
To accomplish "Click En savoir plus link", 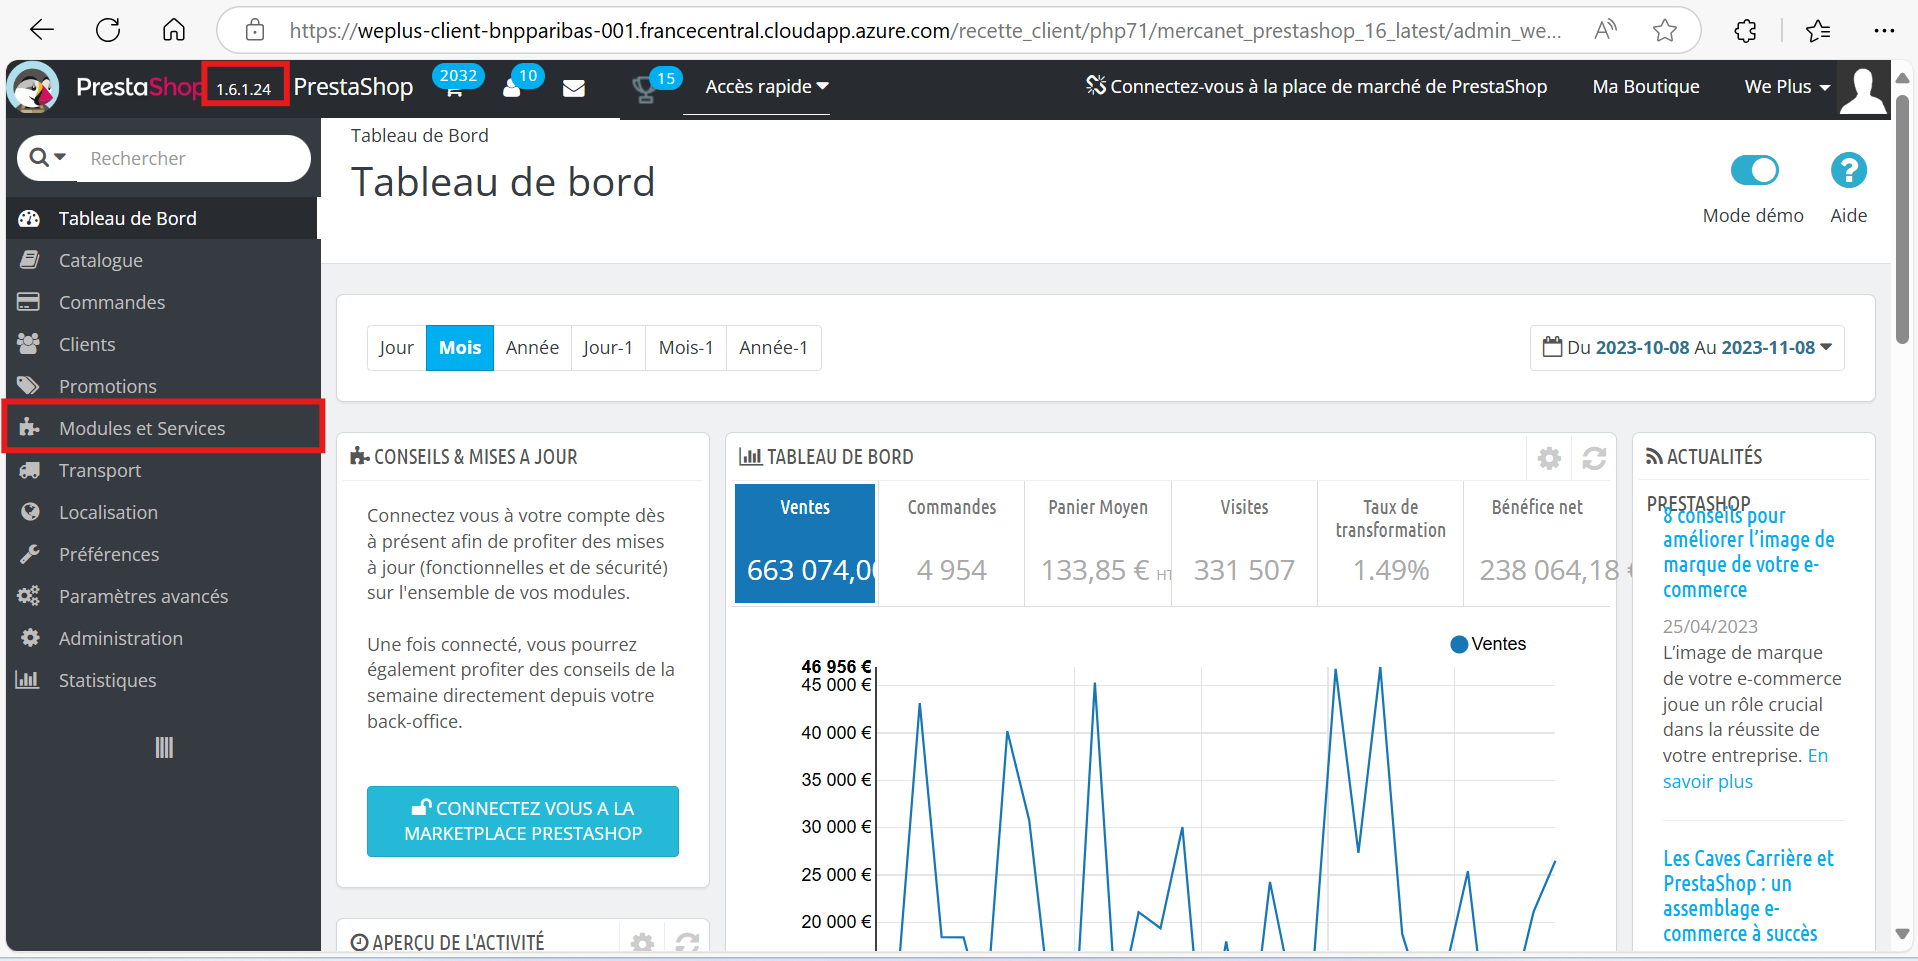I will click(1745, 769).
